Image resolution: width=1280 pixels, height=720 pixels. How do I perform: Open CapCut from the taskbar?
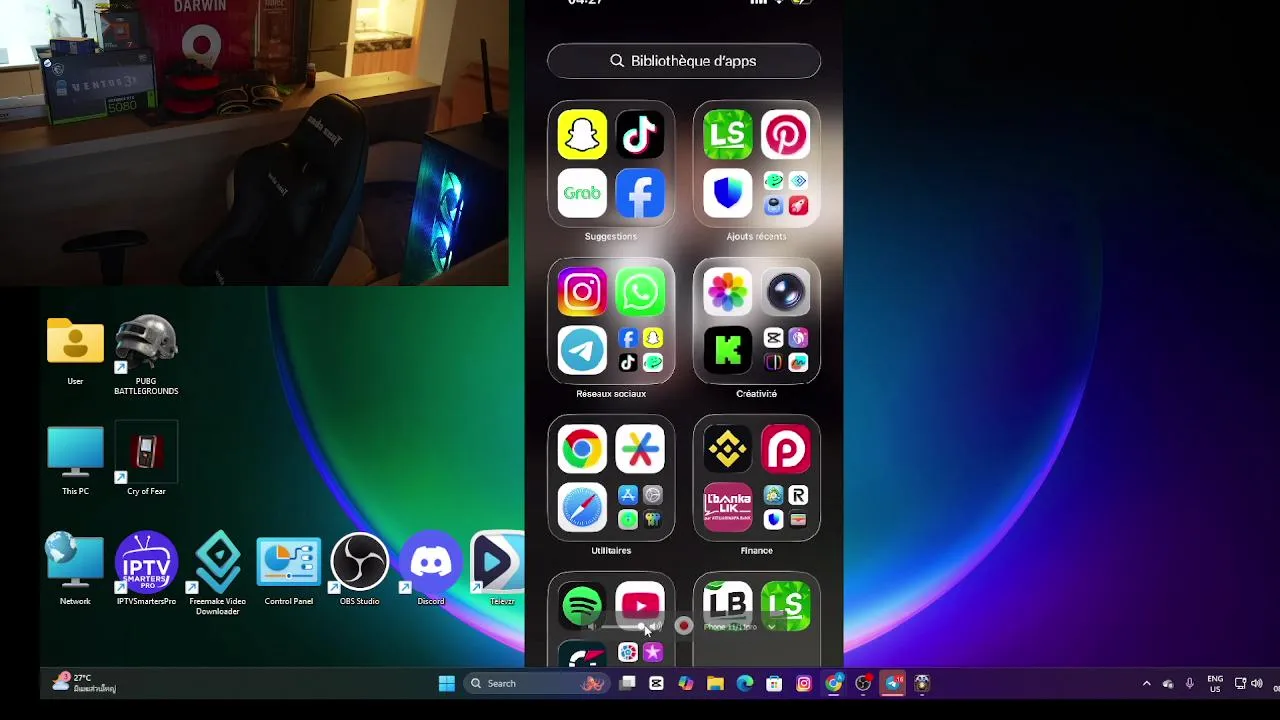(656, 683)
